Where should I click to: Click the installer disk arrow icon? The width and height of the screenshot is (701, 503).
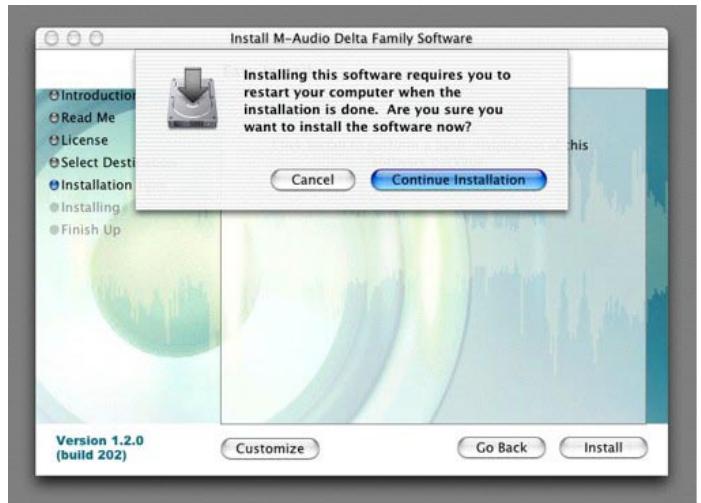tap(193, 99)
